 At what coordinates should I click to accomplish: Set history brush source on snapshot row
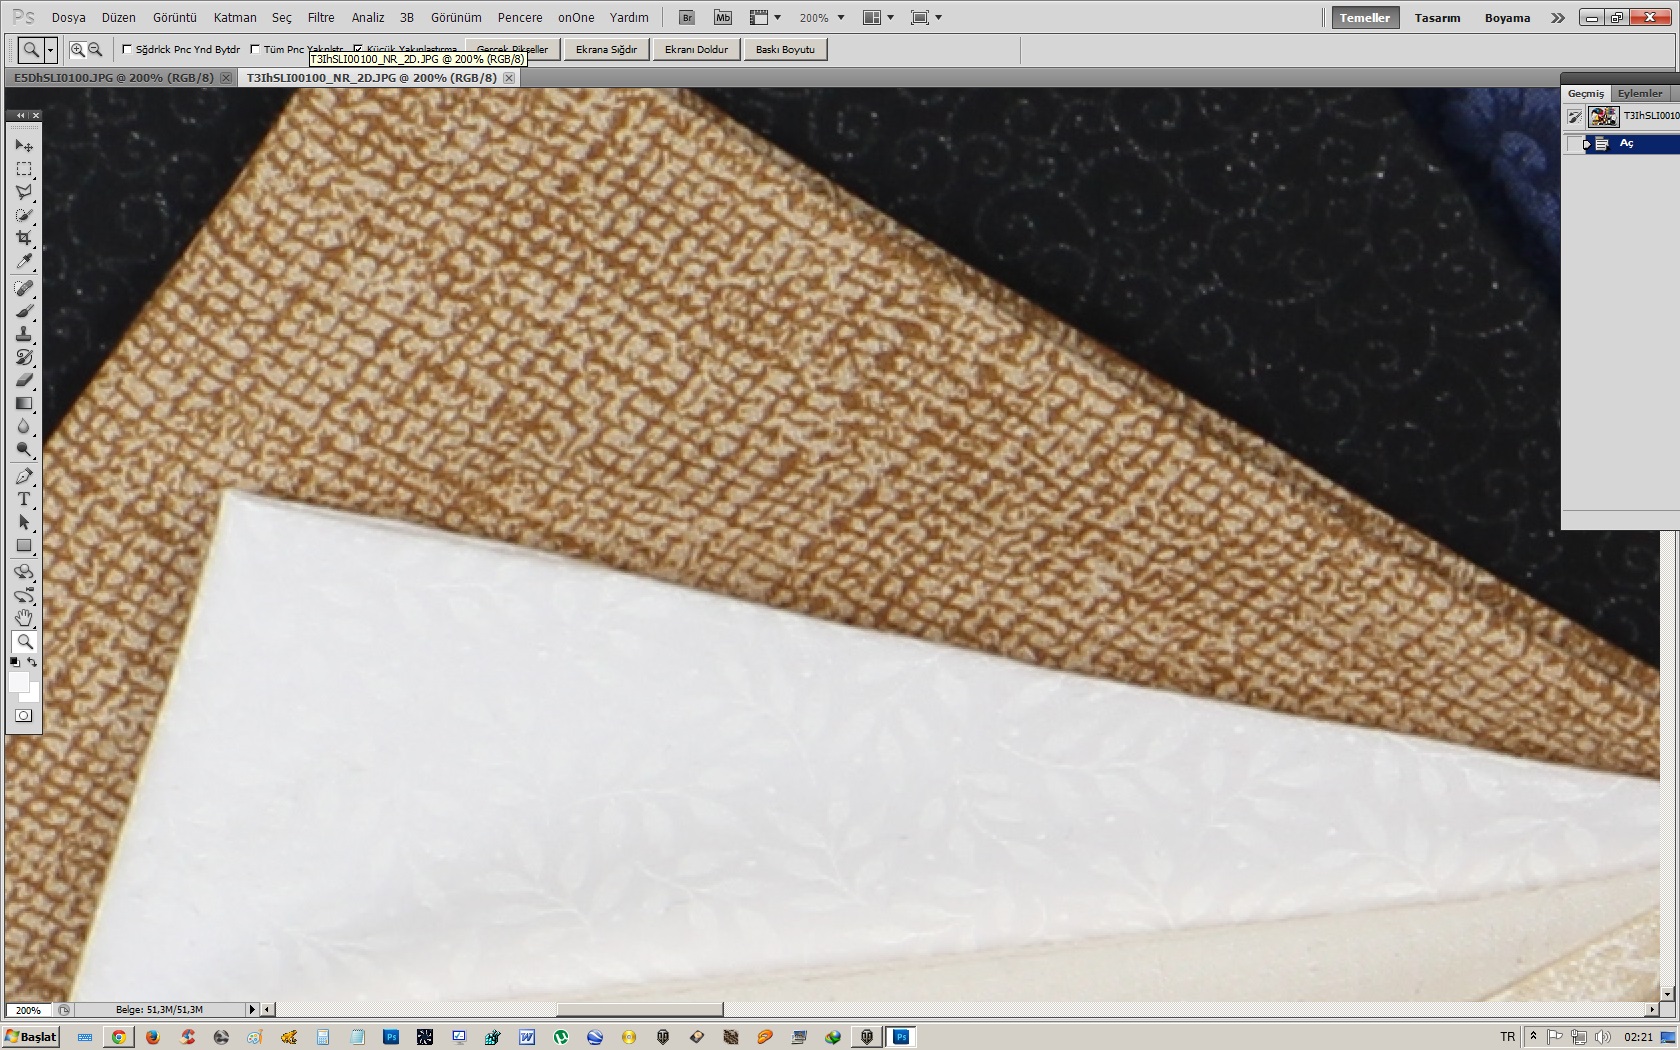(x=1575, y=117)
